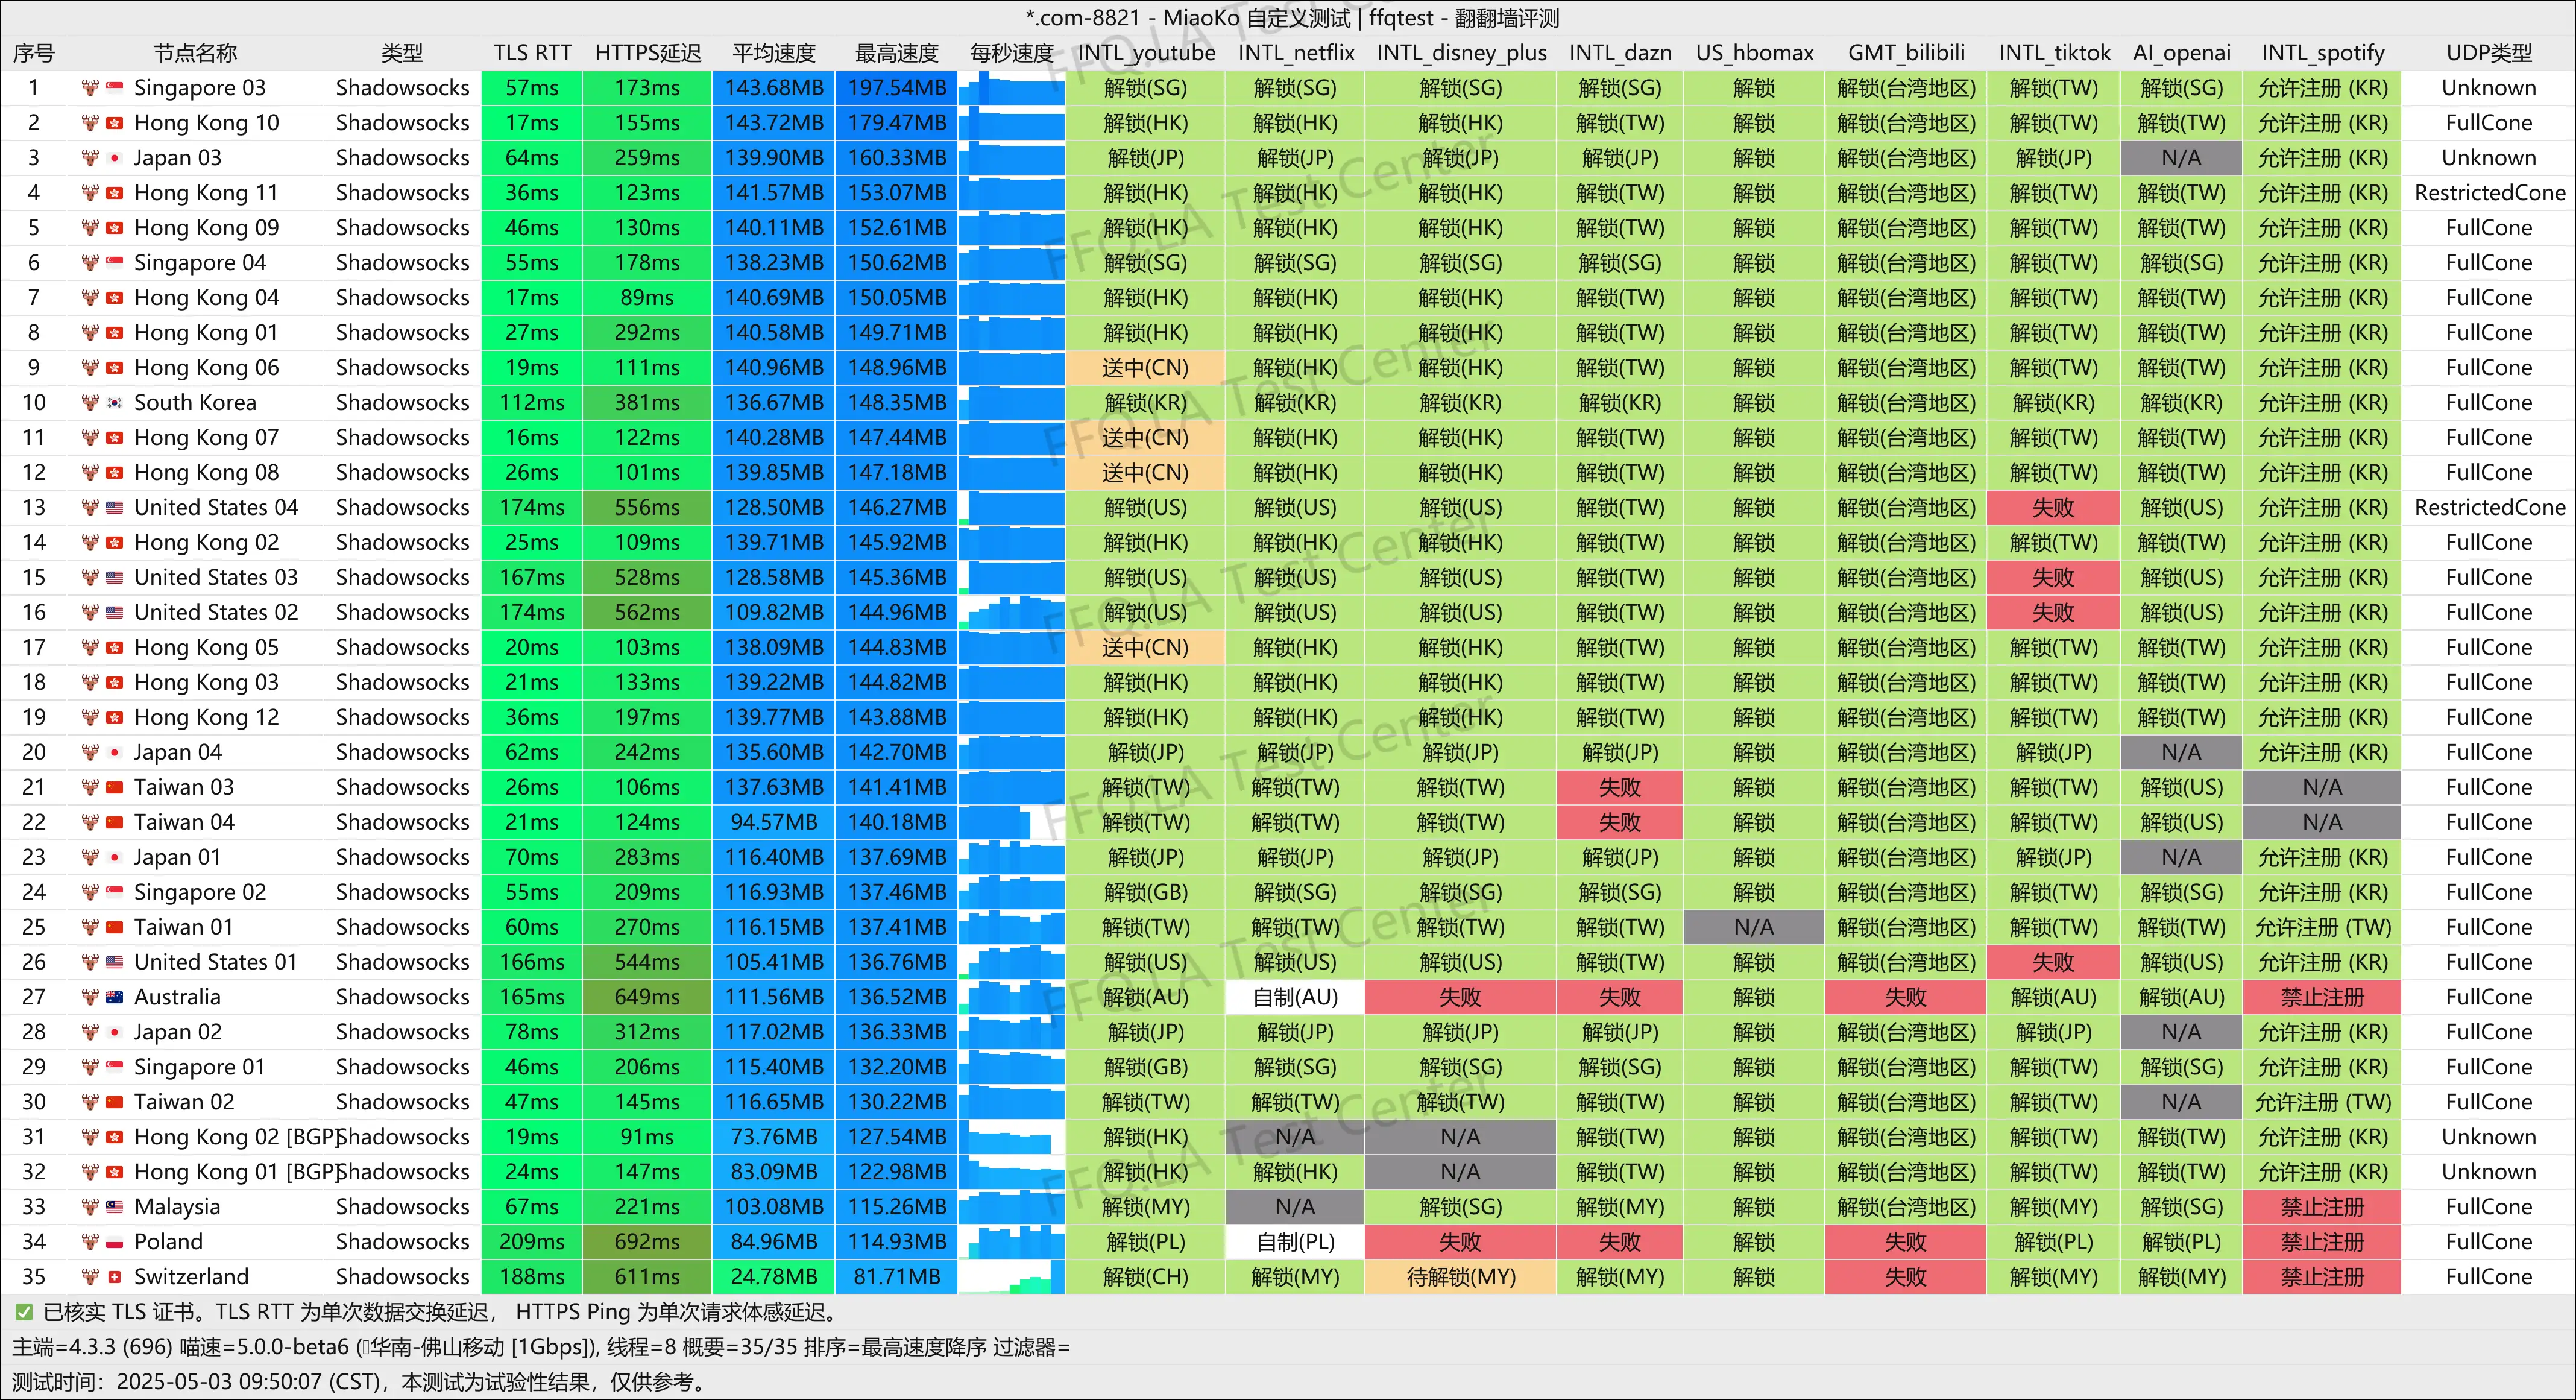Click the animal logo icon in the Singapore 04 row
Viewport: 2576px width, 1400px height.
click(90, 263)
